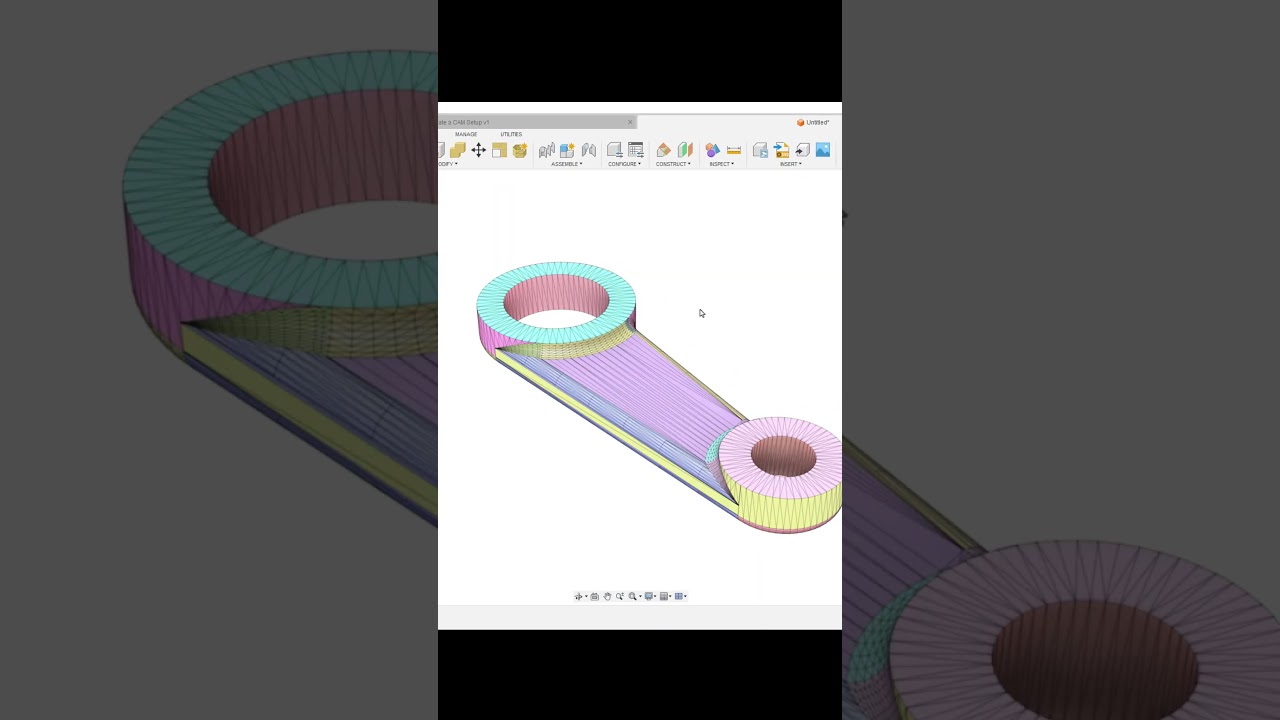
Task: Open the INSPECT dropdown menu
Action: pos(721,164)
